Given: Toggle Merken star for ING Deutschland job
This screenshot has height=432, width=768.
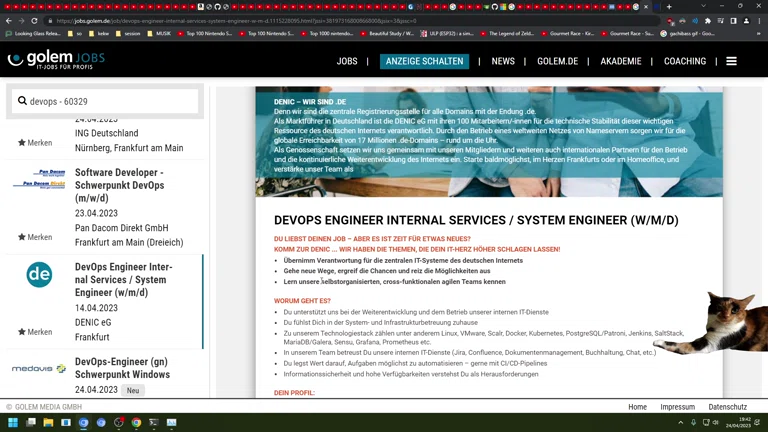Looking at the screenshot, I should pos(22,143).
